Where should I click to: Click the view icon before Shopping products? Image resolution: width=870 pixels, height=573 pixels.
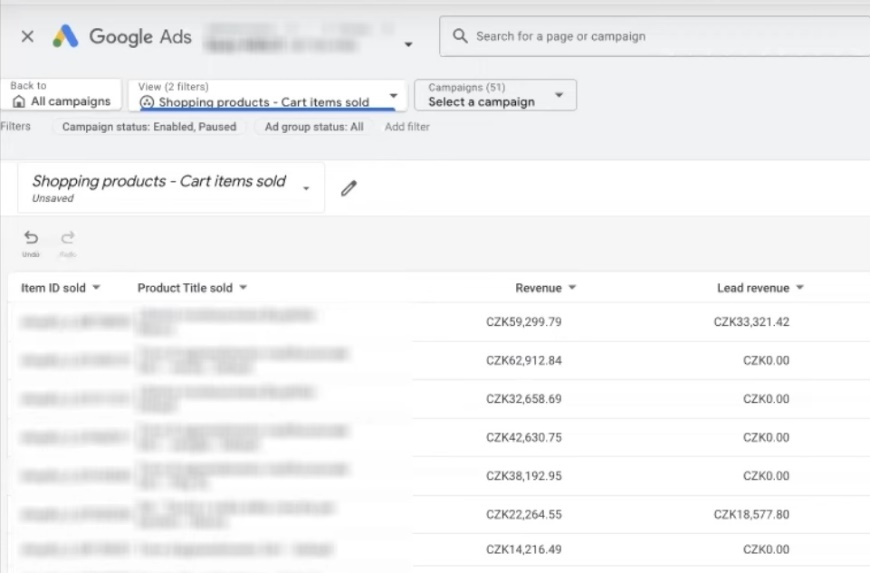pos(147,102)
